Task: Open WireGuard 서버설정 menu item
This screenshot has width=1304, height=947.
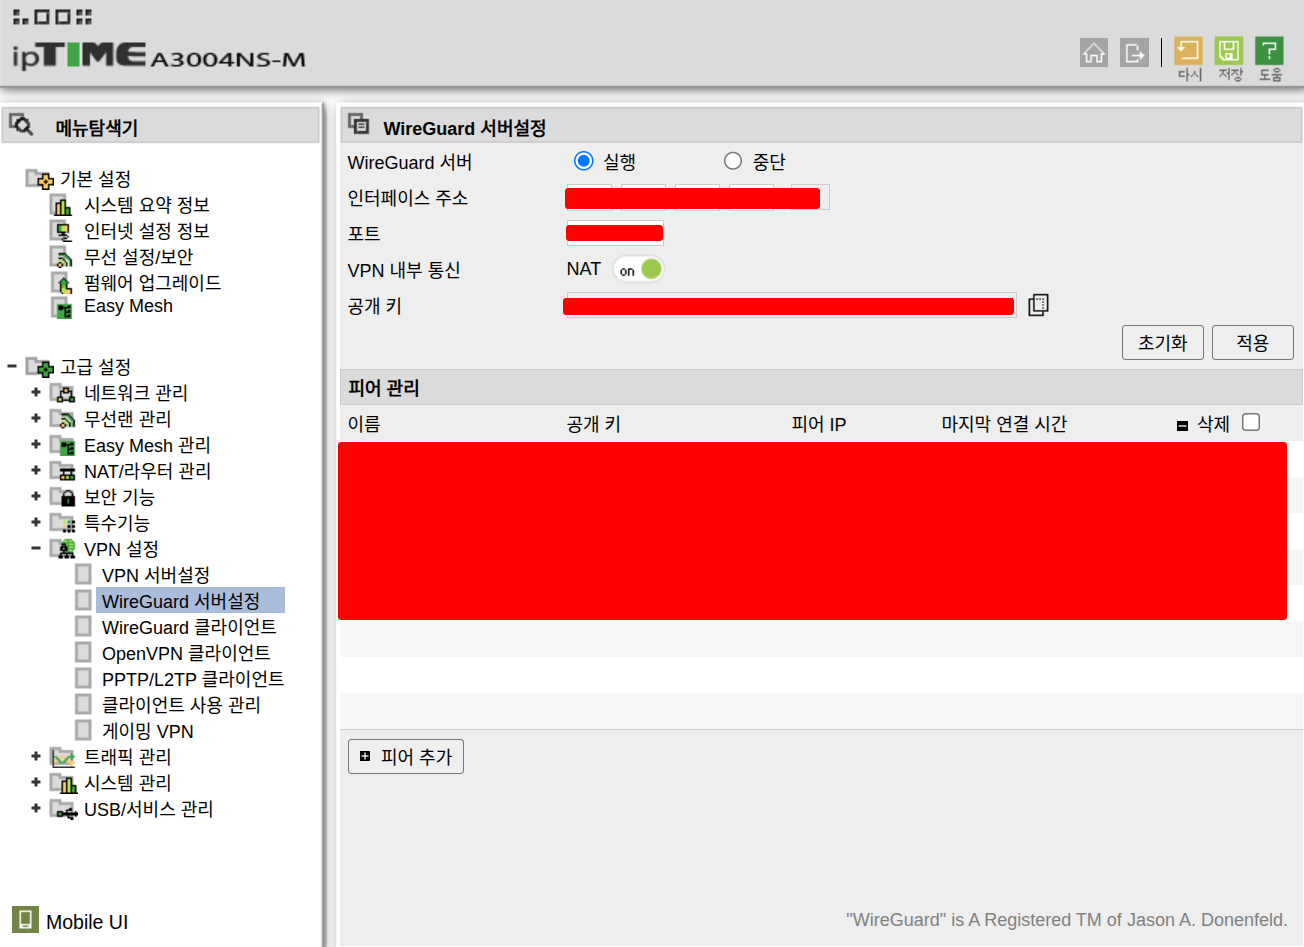Action: [181, 601]
